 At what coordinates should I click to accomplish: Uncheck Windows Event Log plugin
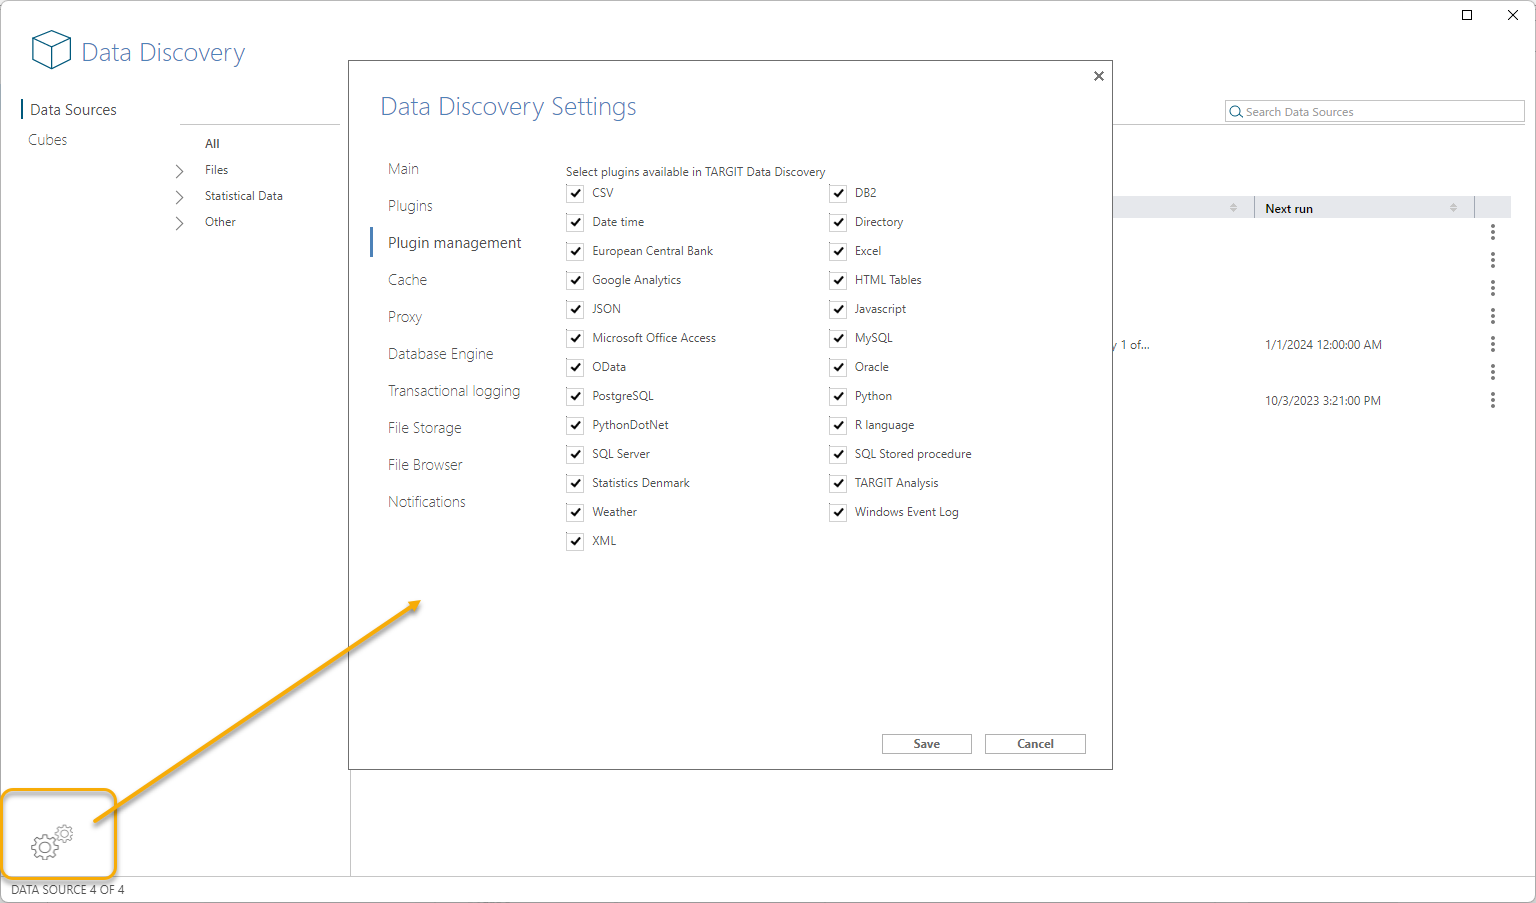click(838, 512)
